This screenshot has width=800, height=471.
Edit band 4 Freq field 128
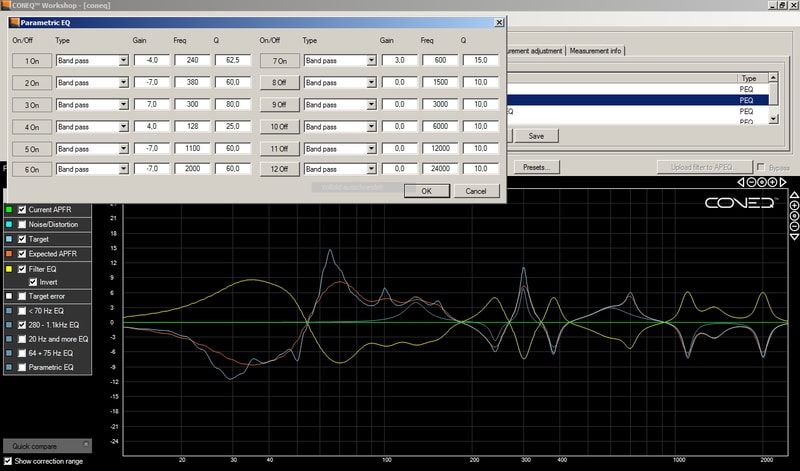pyautogui.click(x=192, y=126)
